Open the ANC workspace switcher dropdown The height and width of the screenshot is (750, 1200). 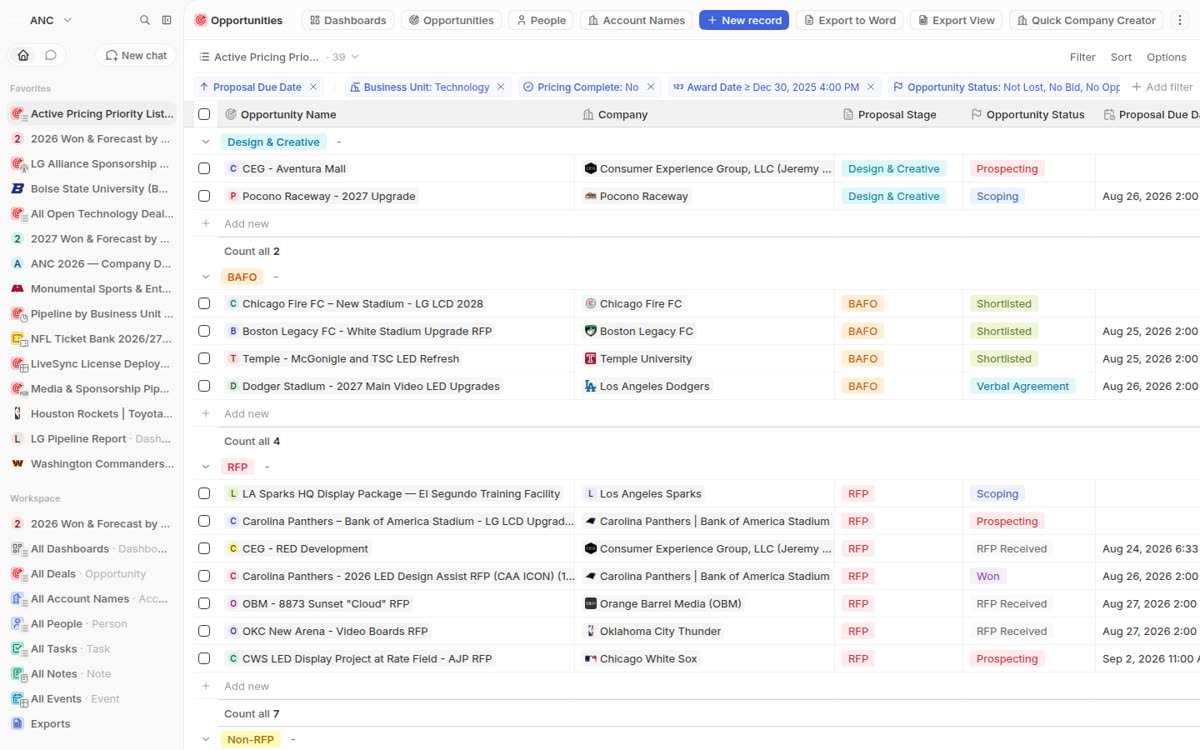51,20
